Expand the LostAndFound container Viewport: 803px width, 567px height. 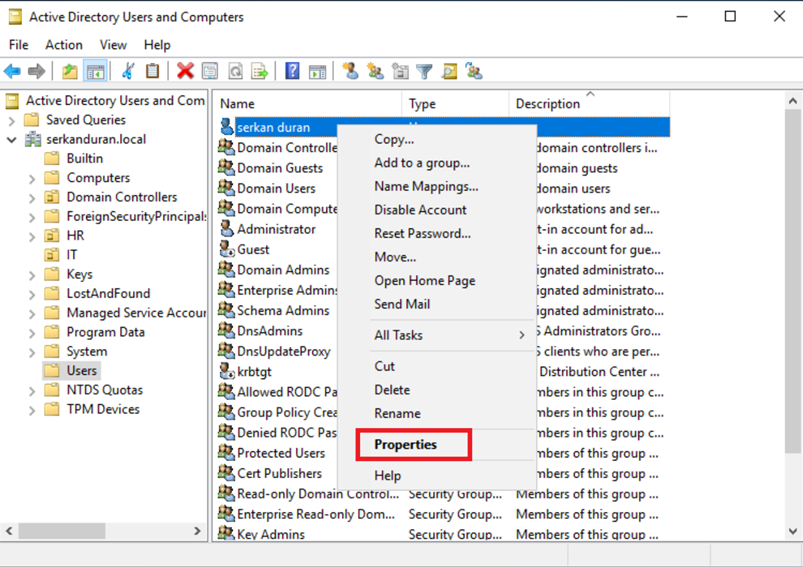click(32, 295)
